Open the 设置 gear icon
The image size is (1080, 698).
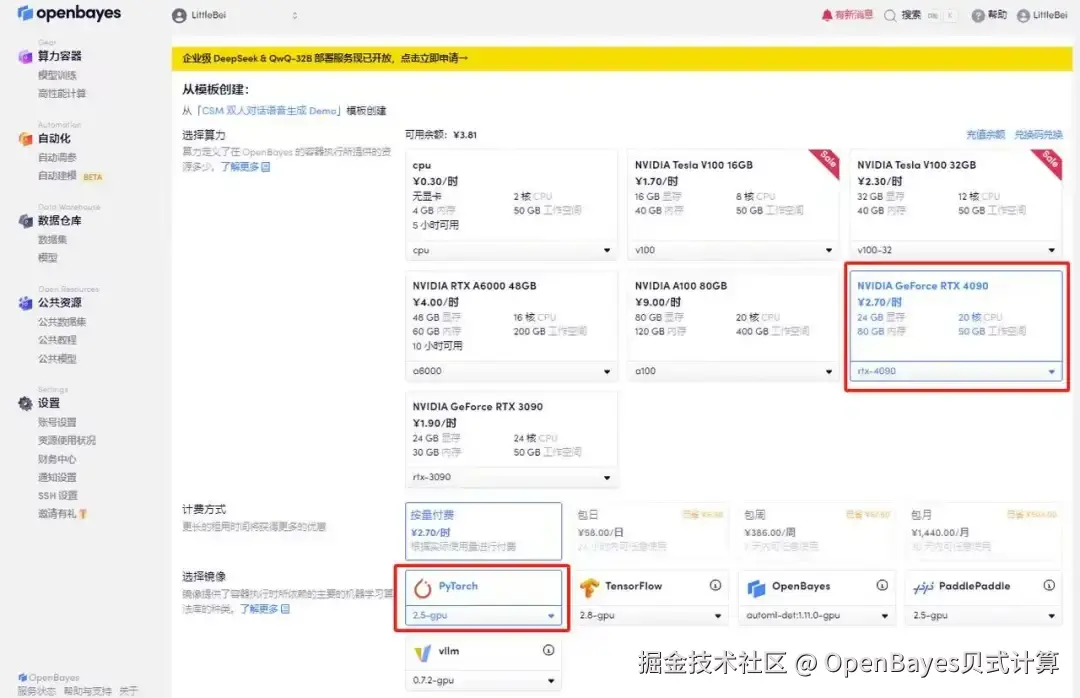tap(25, 404)
